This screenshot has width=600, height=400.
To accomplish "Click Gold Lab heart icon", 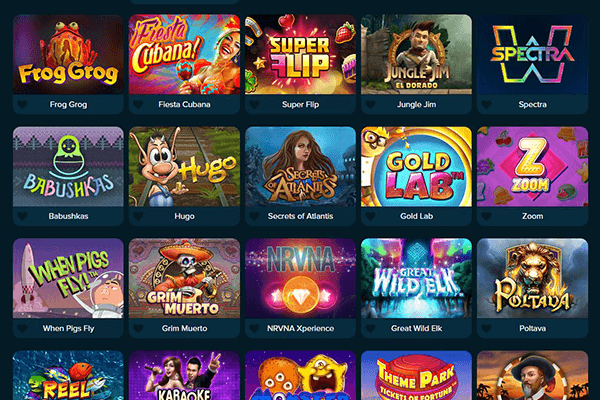I will coord(370,216).
